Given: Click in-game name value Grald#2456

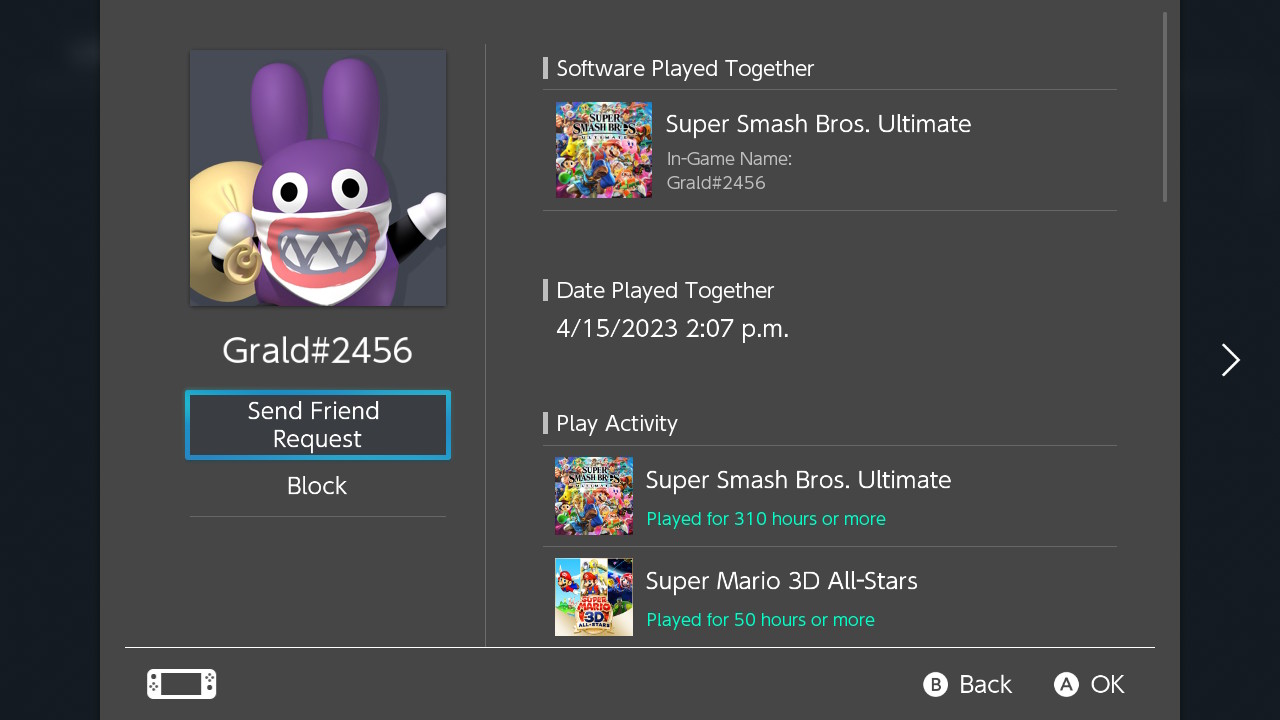Looking at the screenshot, I should [716, 183].
